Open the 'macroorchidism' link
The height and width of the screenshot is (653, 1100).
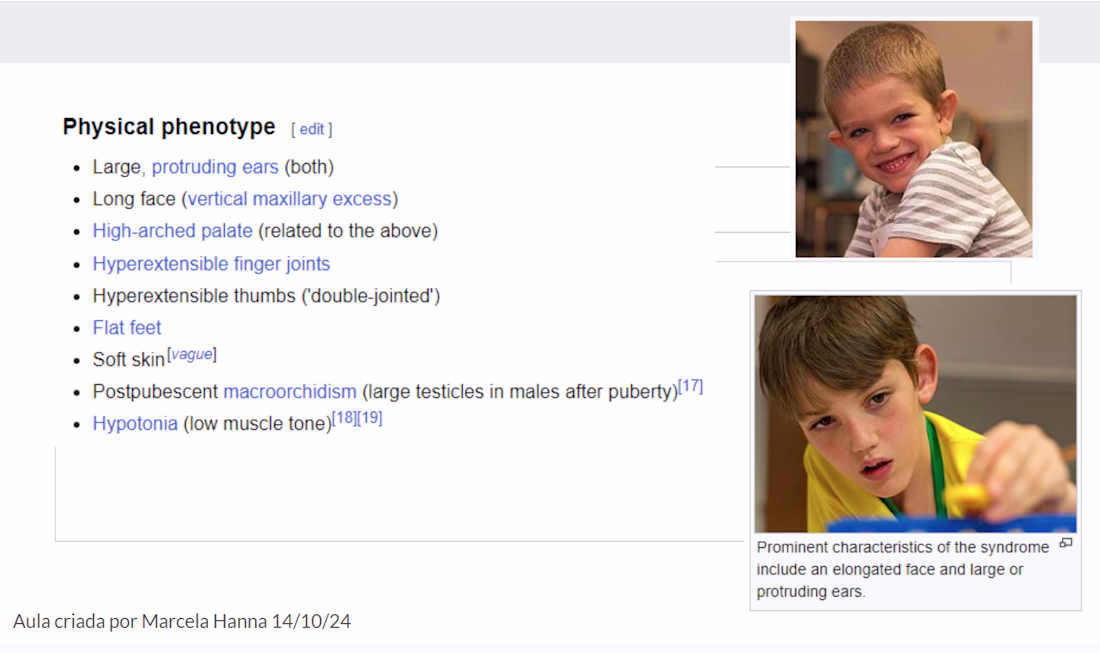290,391
